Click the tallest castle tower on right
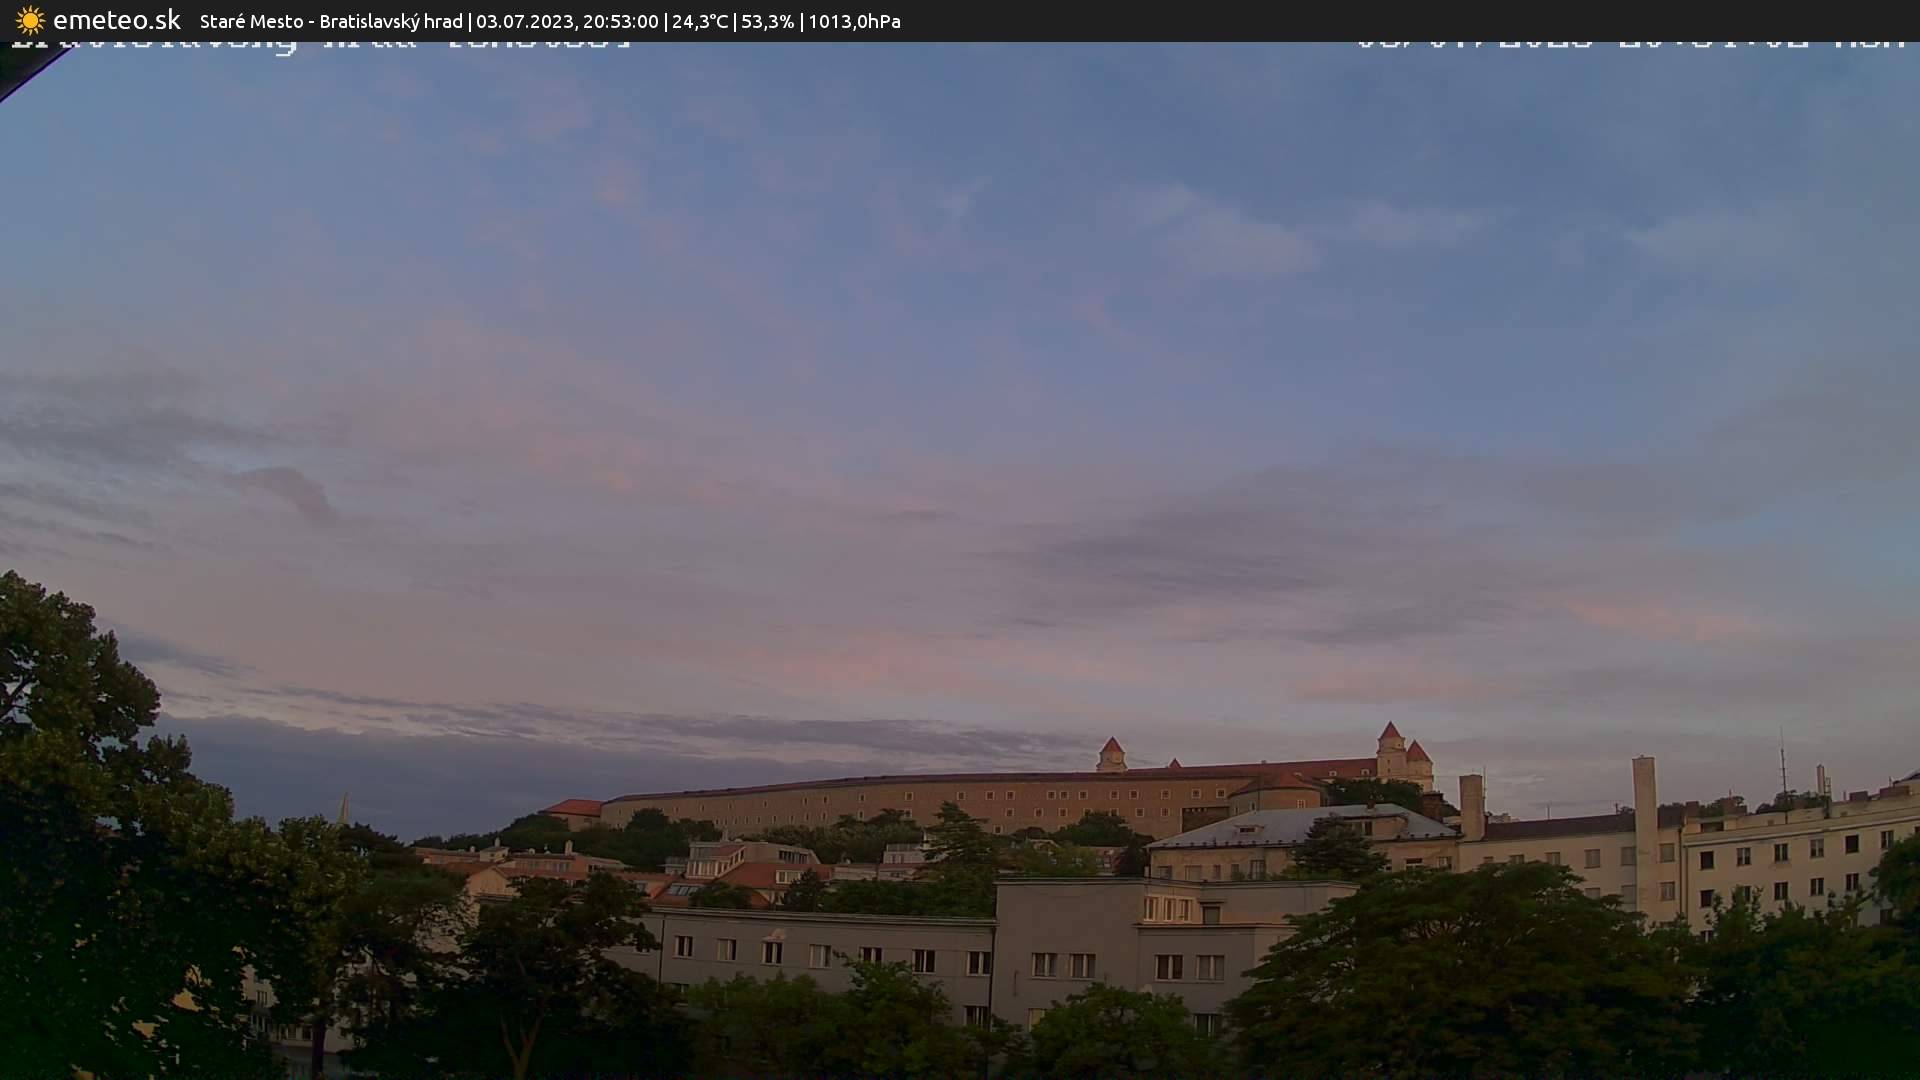Screen dimensions: 1920x1080 pos(1390,750)
